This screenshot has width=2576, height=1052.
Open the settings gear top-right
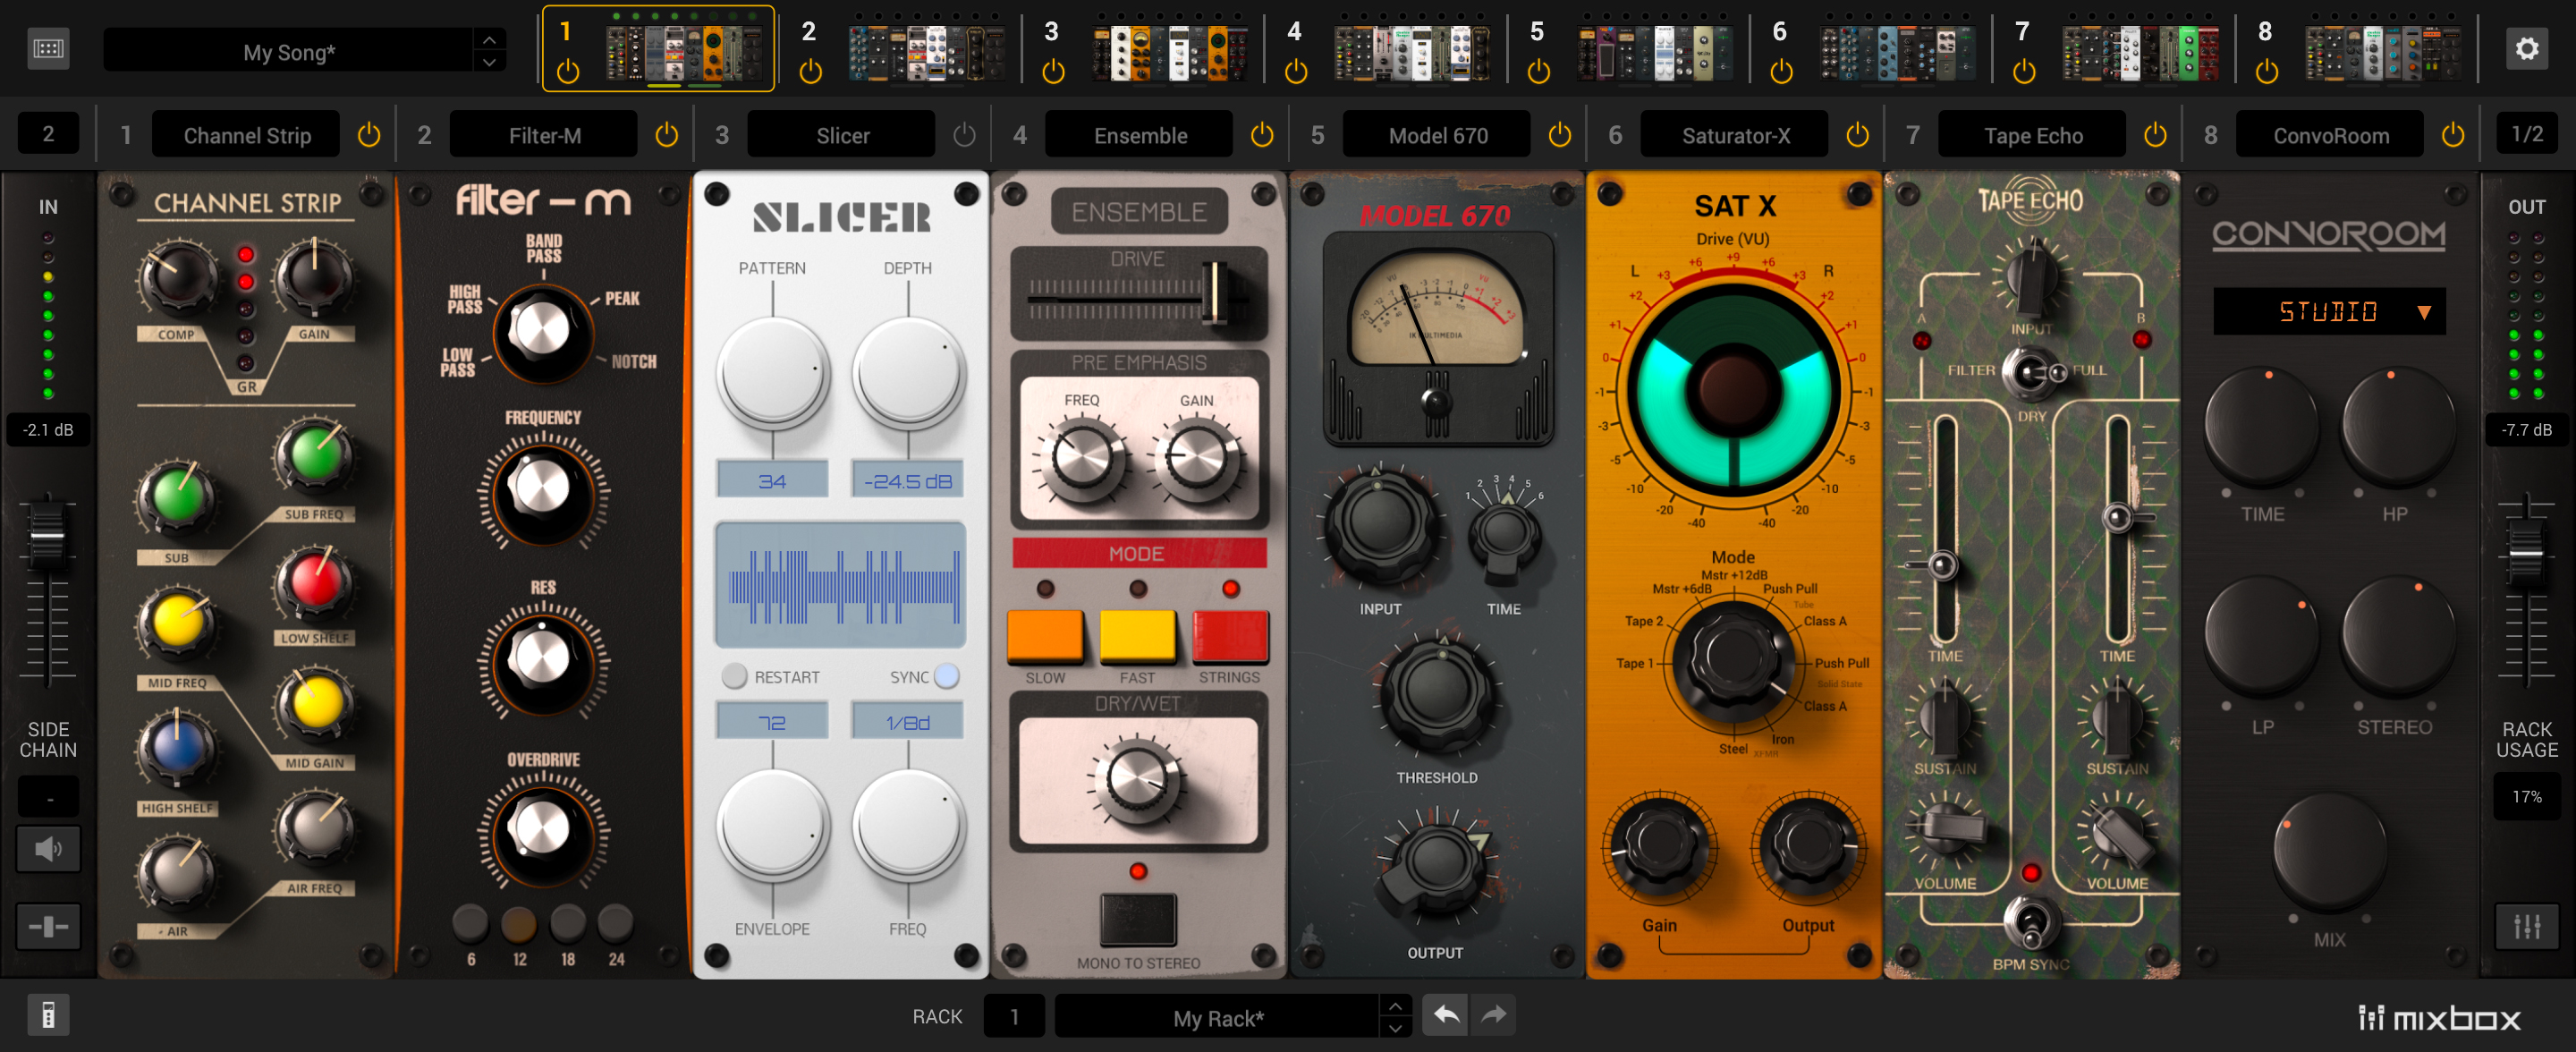click(2527, 47)
